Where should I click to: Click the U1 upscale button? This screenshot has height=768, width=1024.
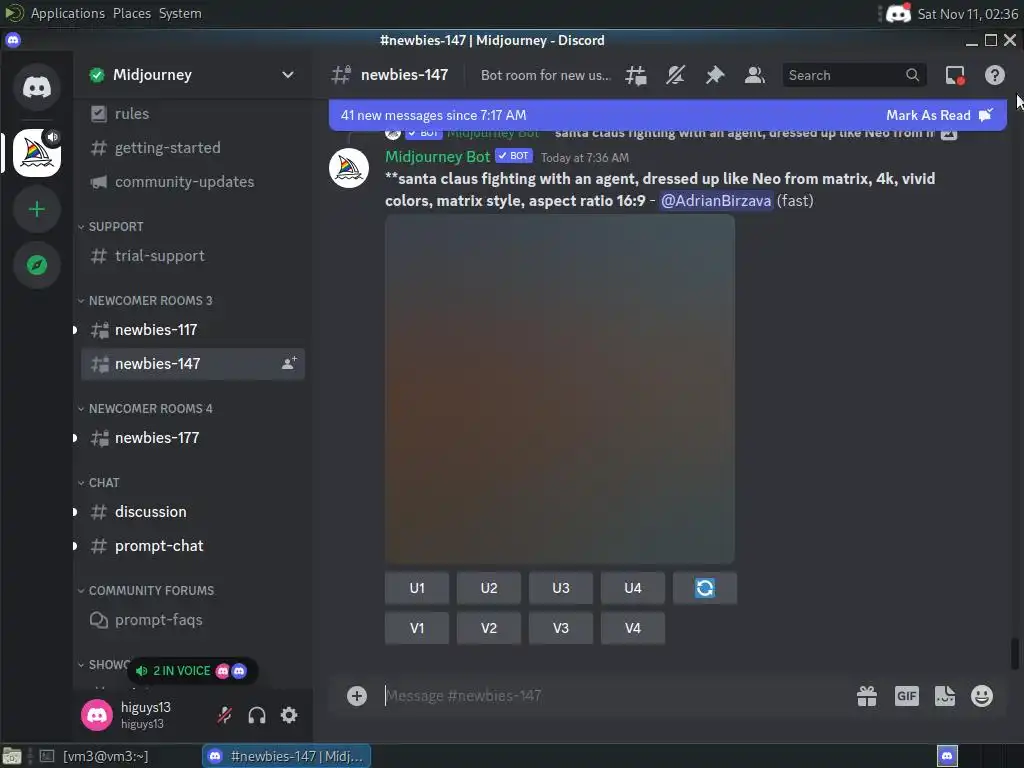point(417,588)
